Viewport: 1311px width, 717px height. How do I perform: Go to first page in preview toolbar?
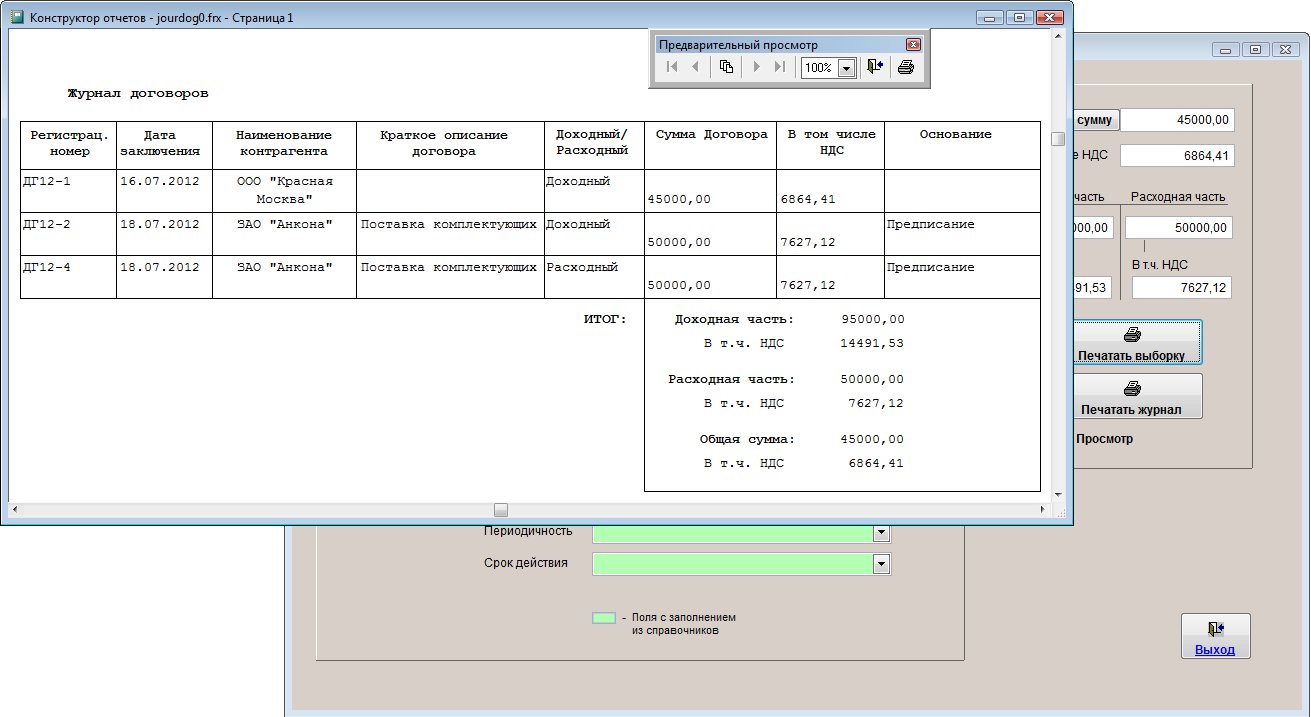[x=671, y=67]
